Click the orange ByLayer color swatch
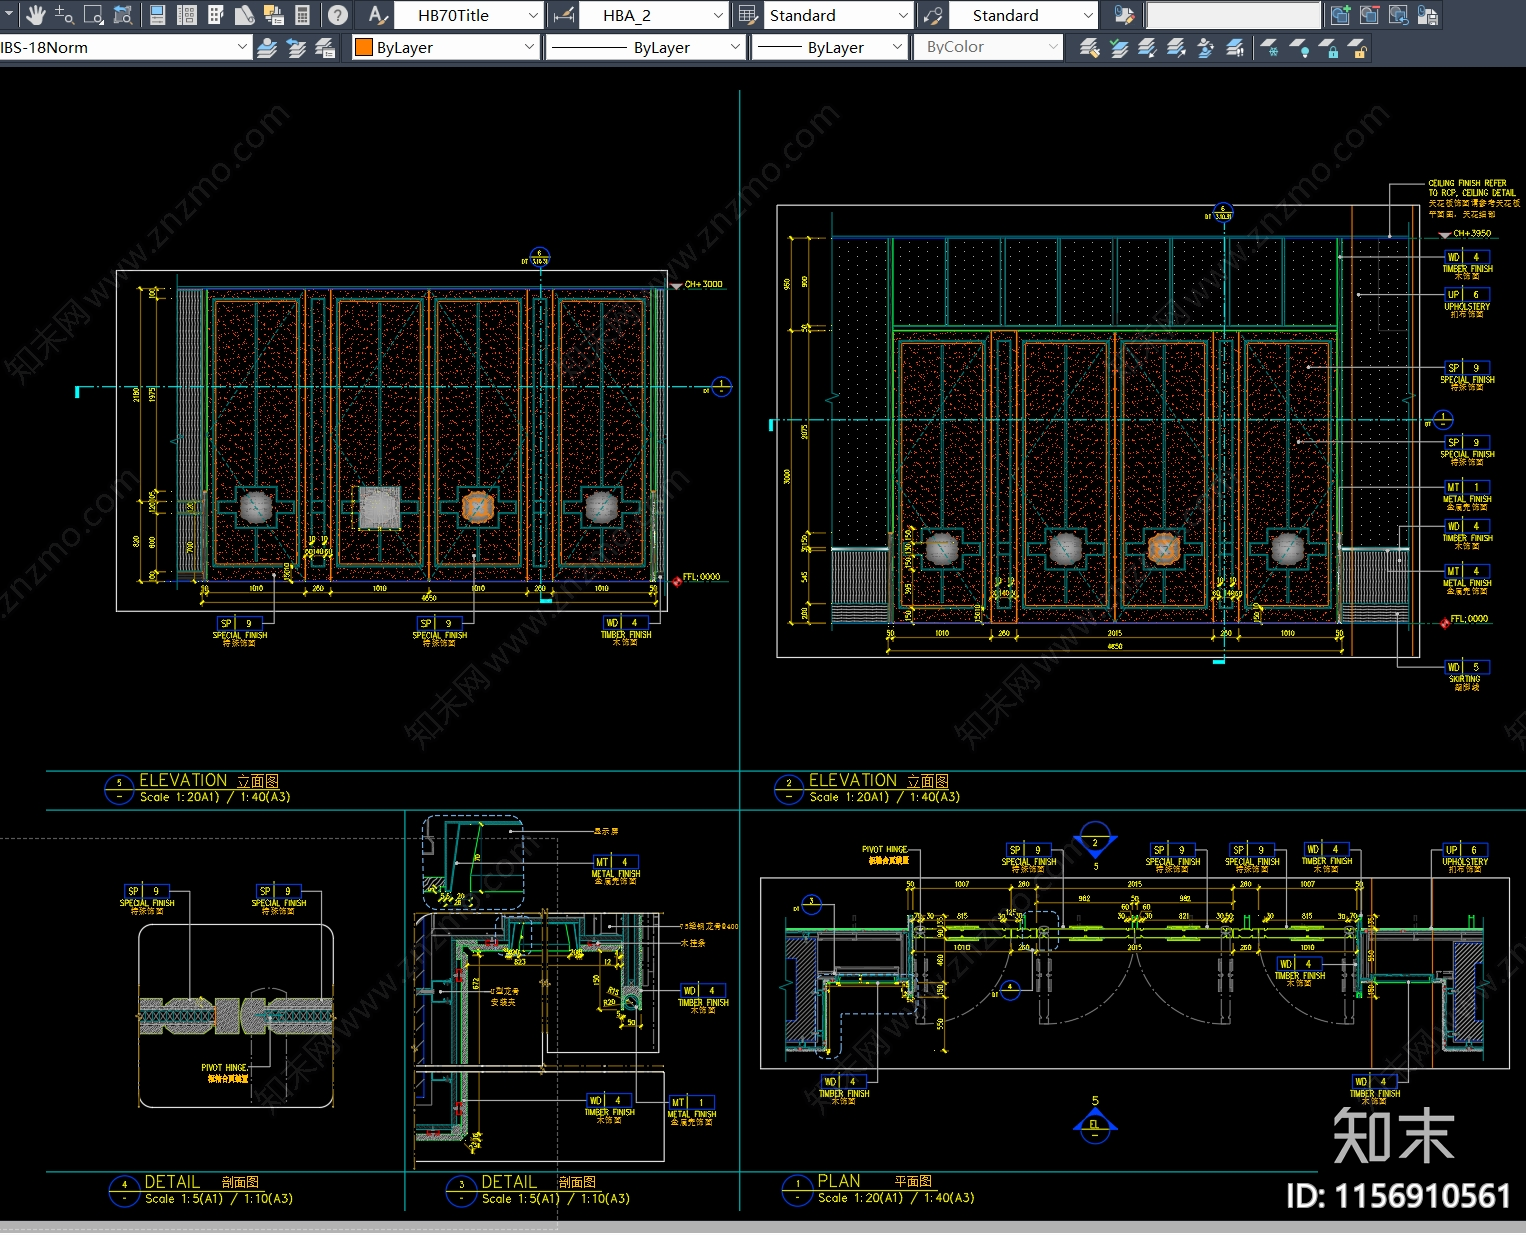The height and width of the screenshot is (1235, 1526). pyautogui.click(x=364, y=47)
